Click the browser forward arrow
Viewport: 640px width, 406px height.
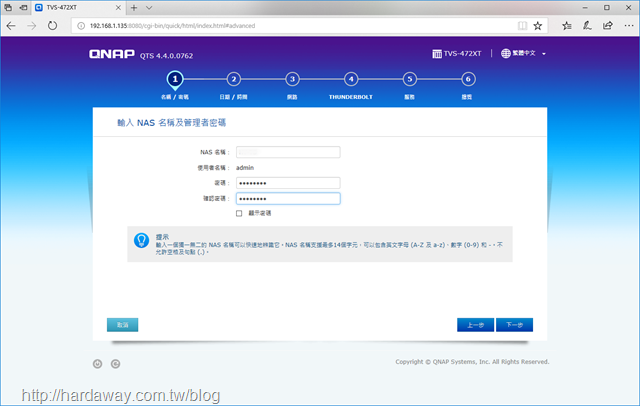31,26
